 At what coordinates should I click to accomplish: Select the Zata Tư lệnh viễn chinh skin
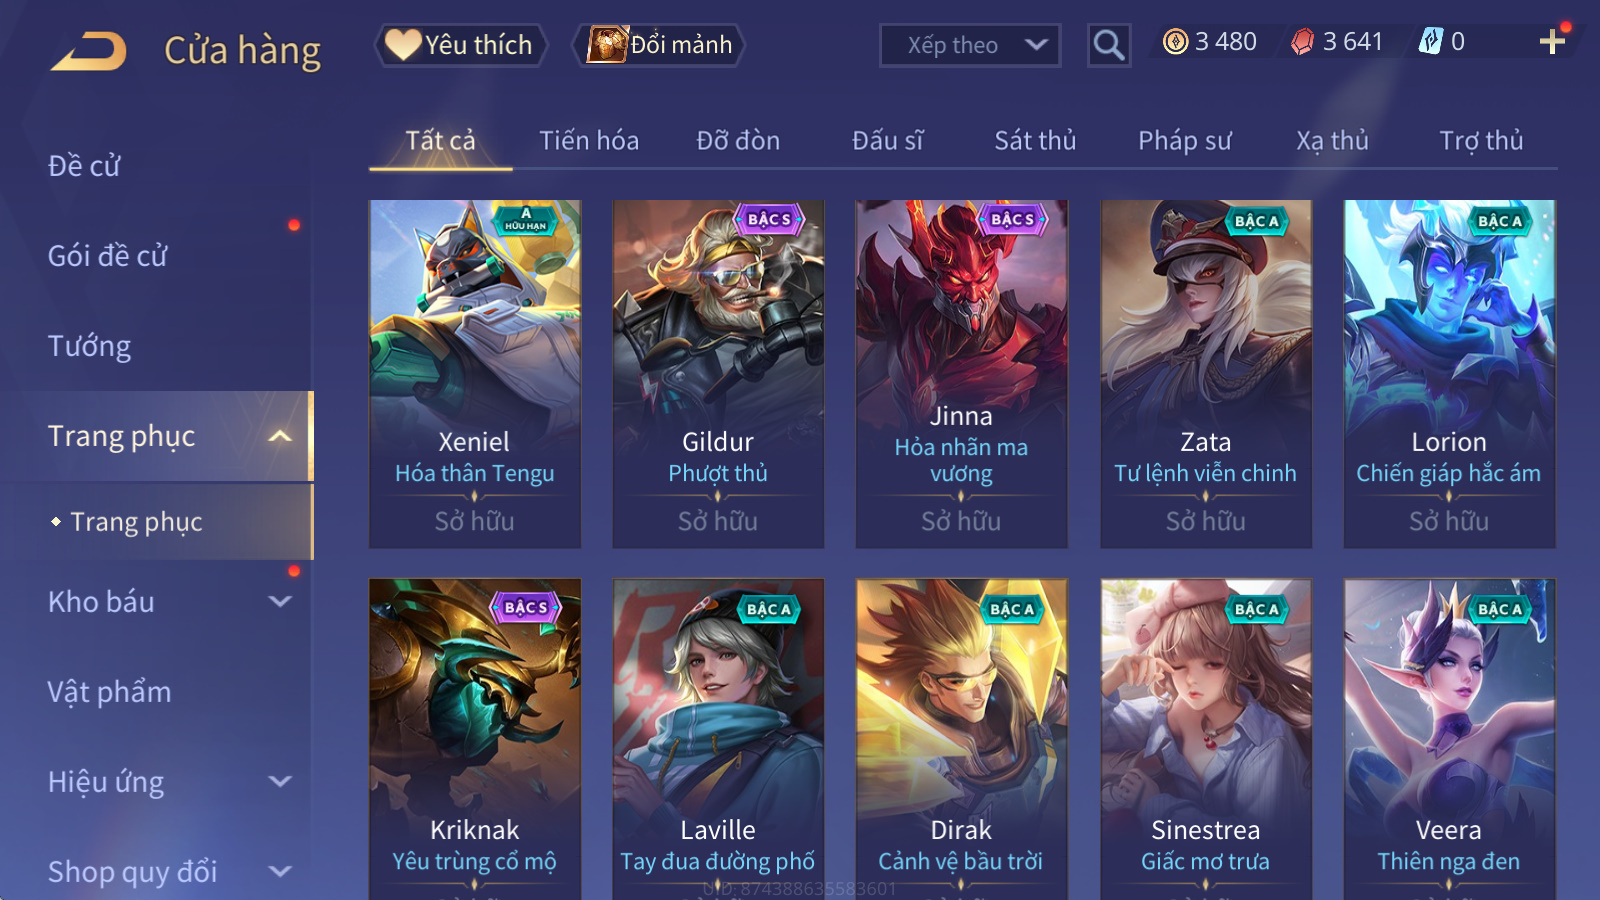1206,374
